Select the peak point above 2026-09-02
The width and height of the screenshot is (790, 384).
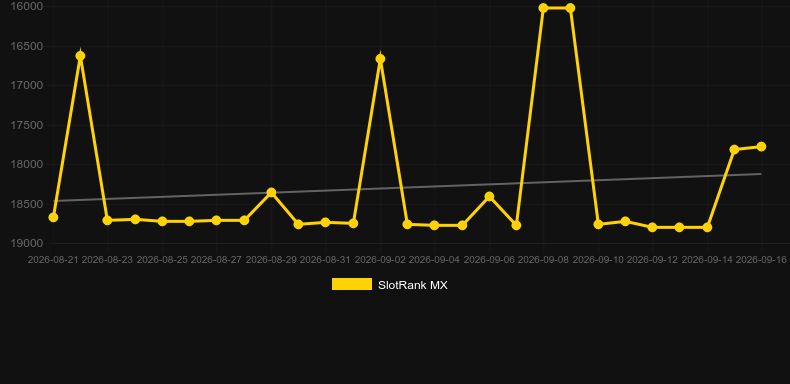coord(380,59)
